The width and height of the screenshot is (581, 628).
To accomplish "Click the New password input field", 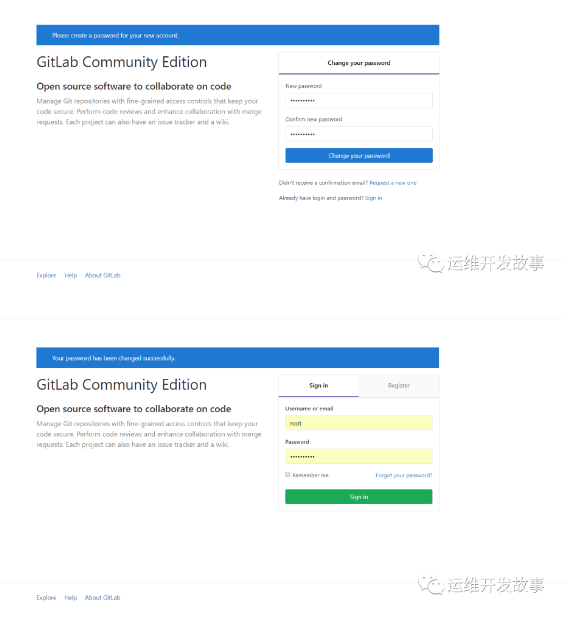I will pos(359,101).
